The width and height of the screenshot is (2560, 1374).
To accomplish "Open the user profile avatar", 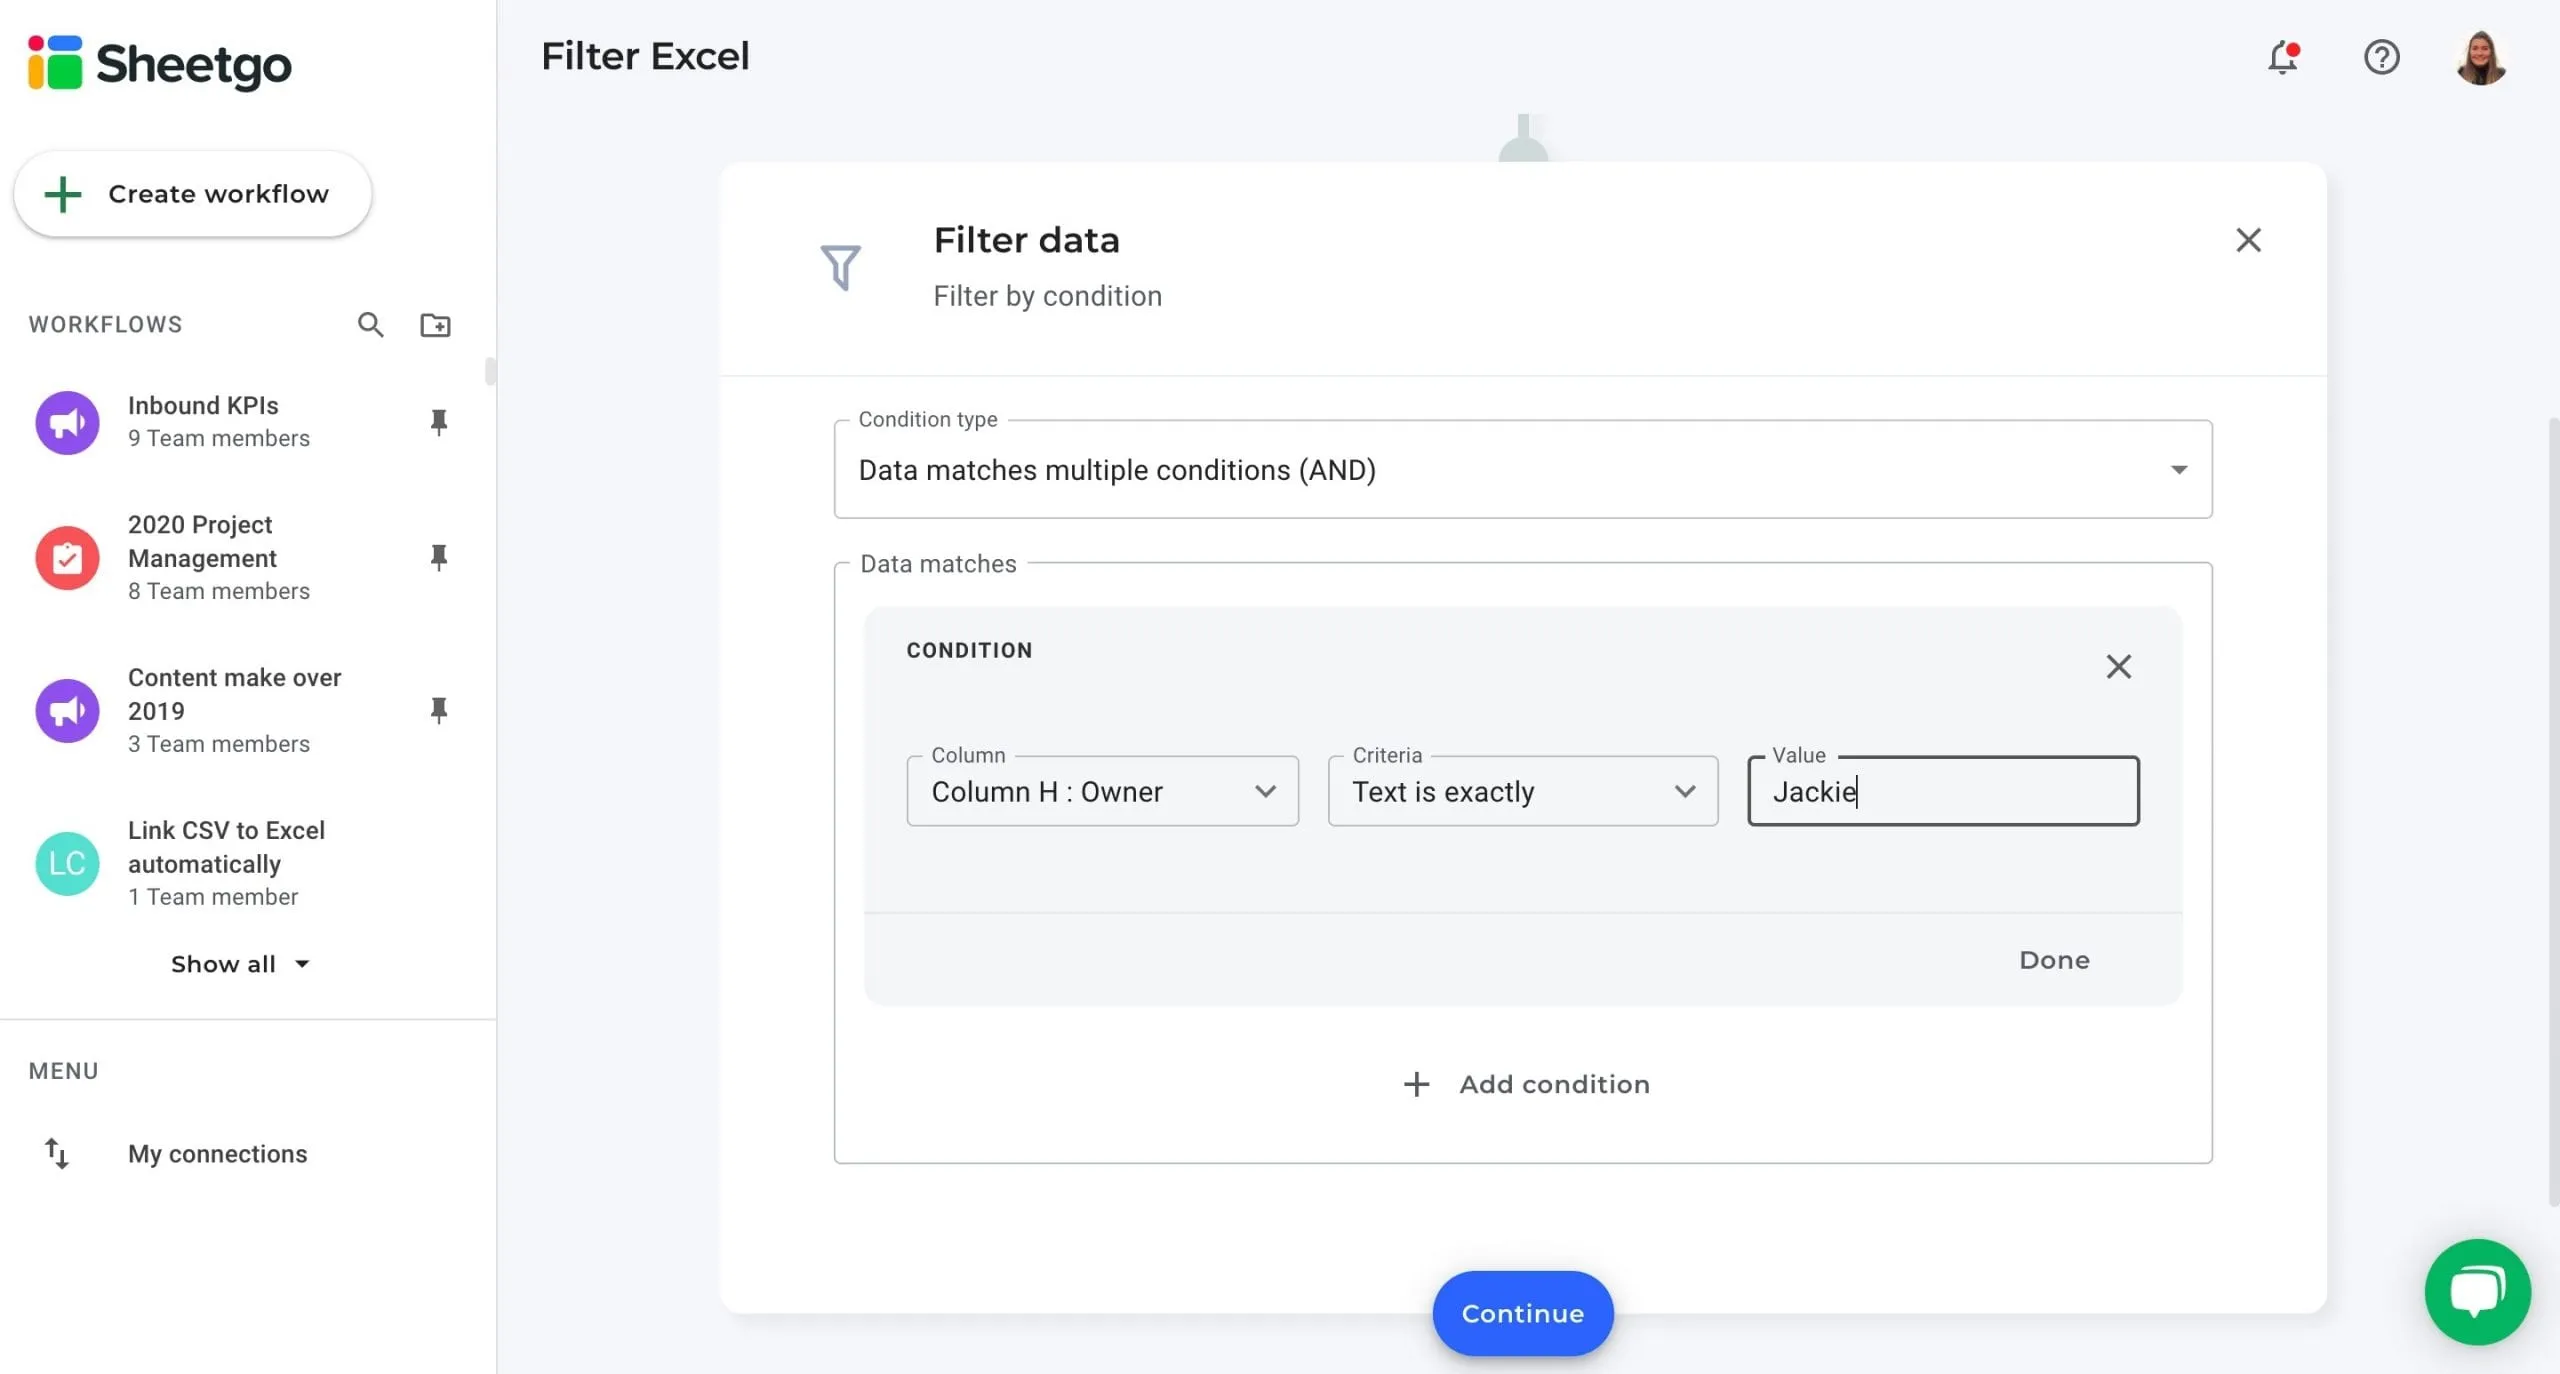I will [2481, 58].
